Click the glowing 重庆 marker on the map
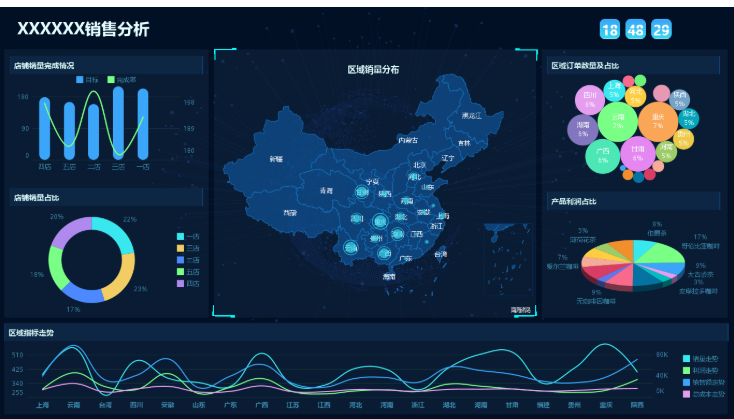This screenshot has width=734, height=419. pos(380,221)
